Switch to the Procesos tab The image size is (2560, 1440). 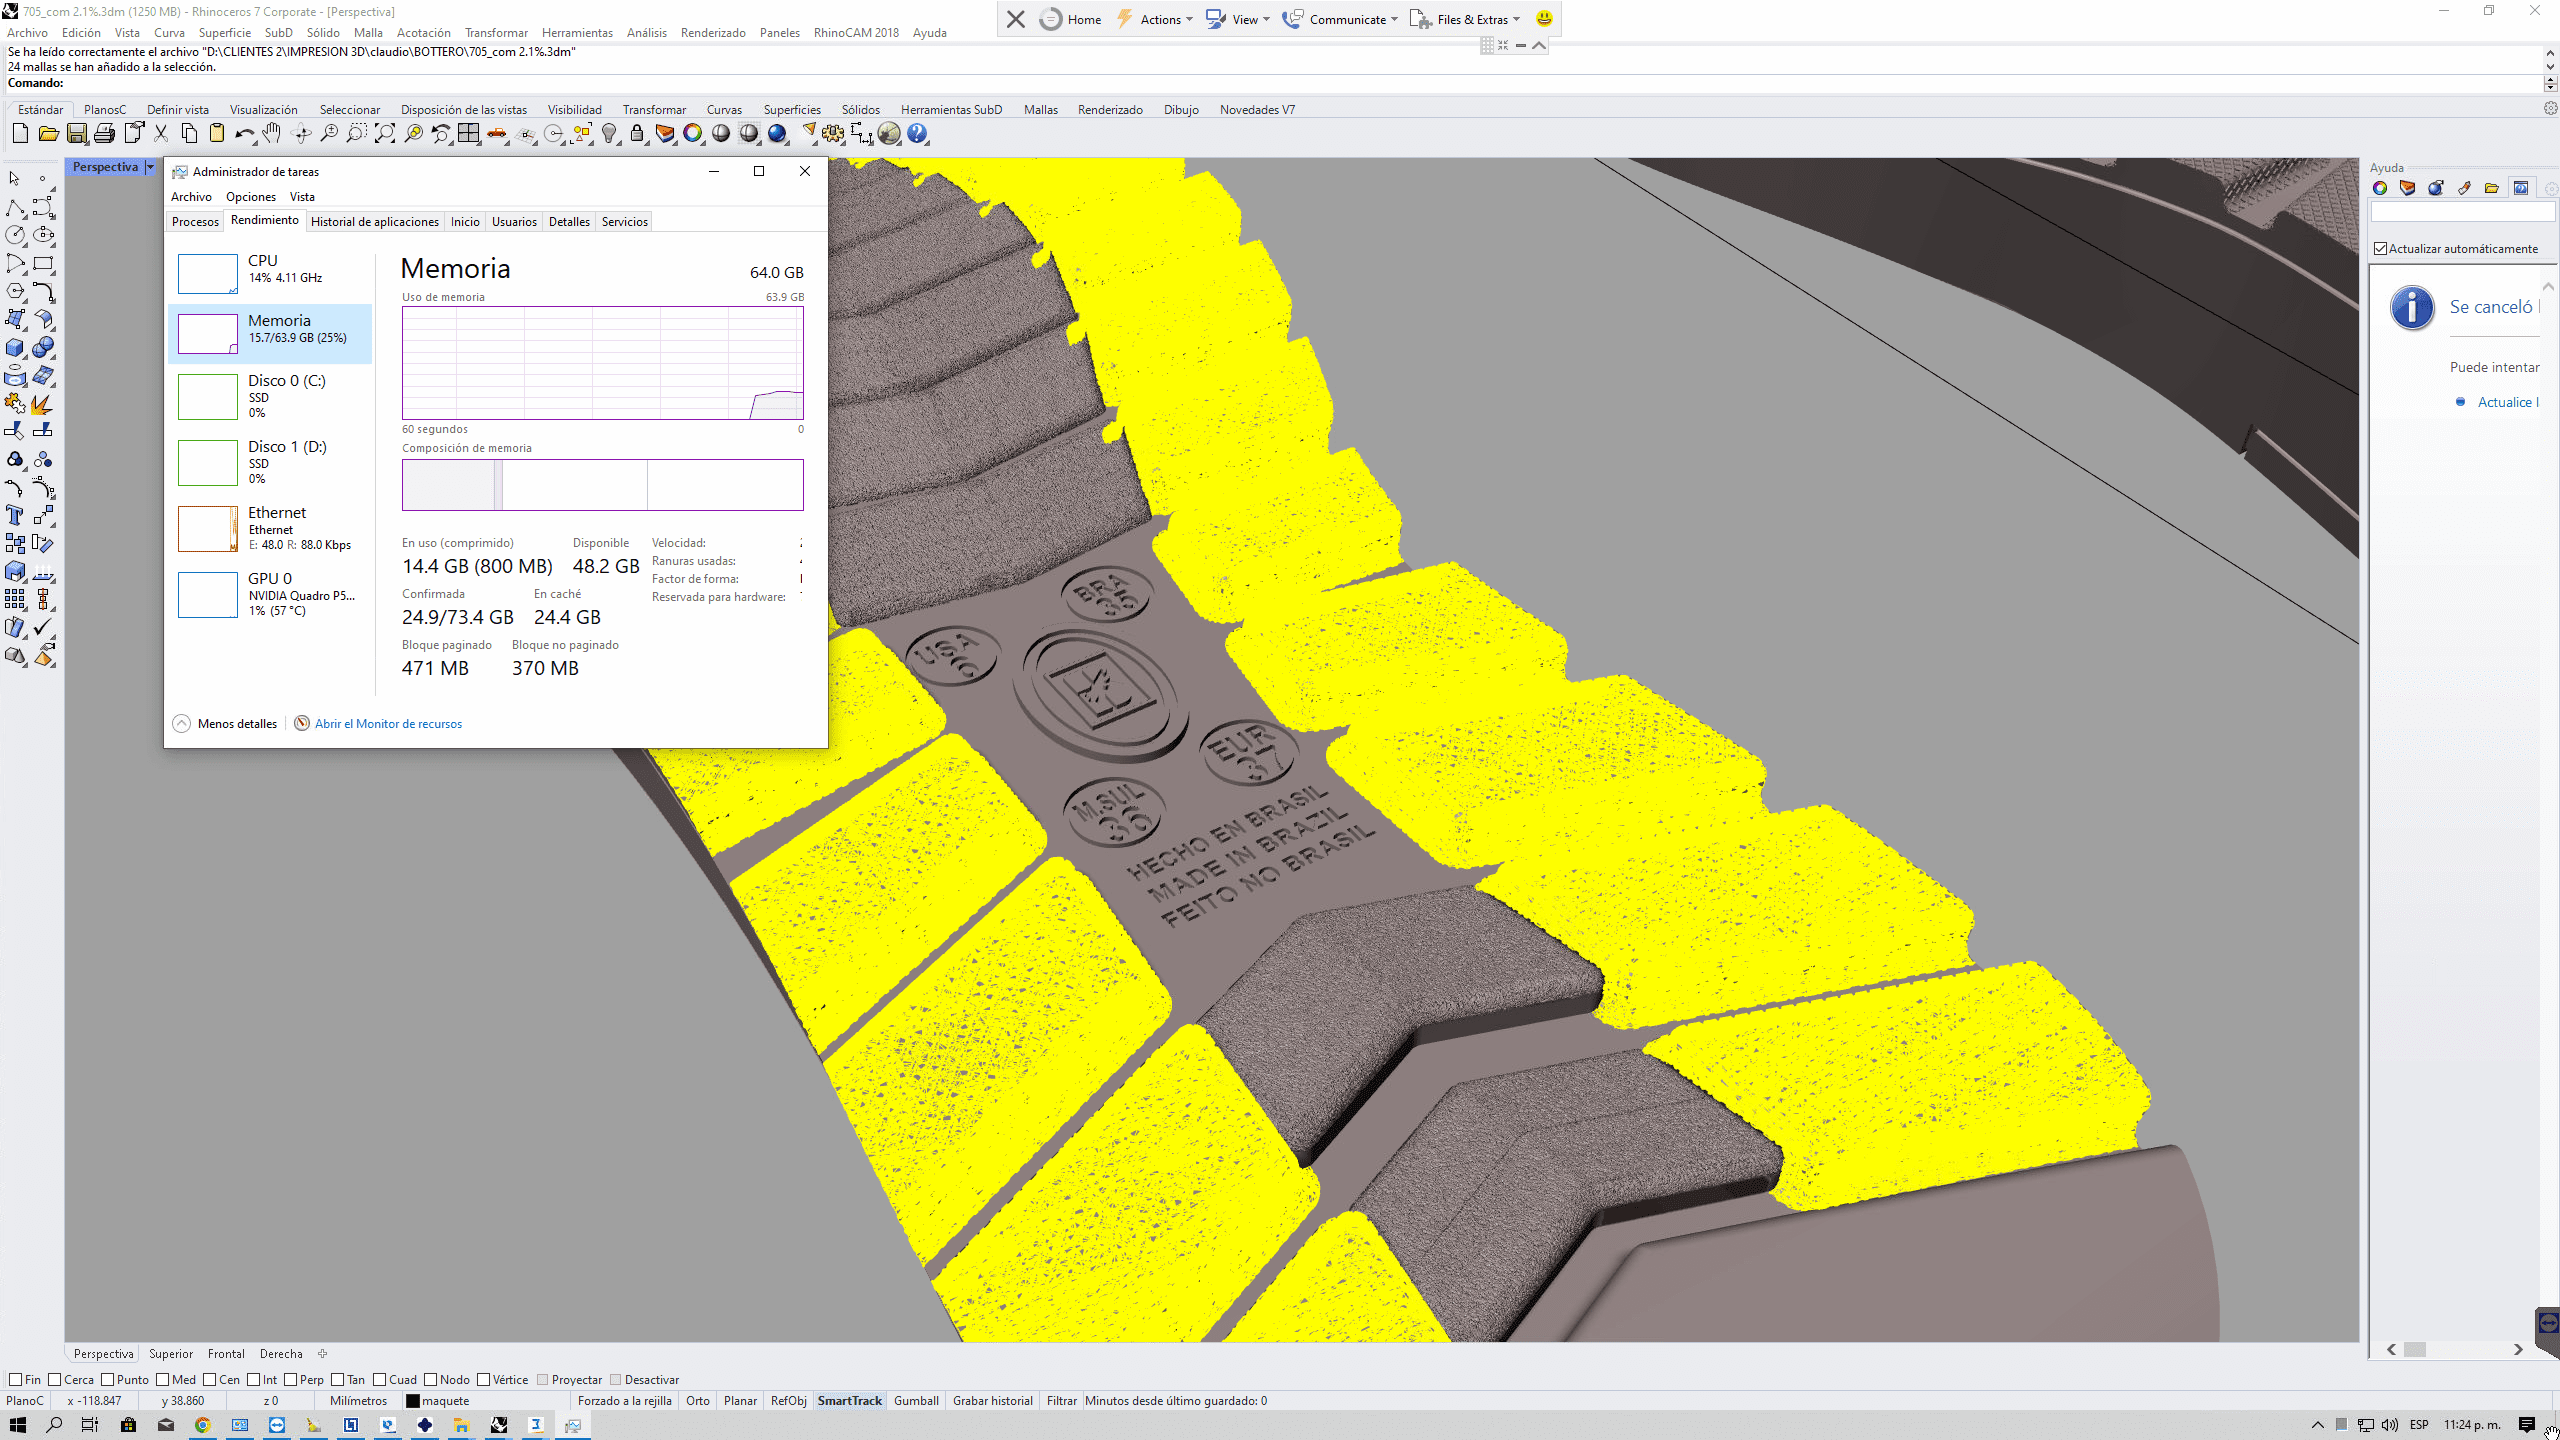195,222
